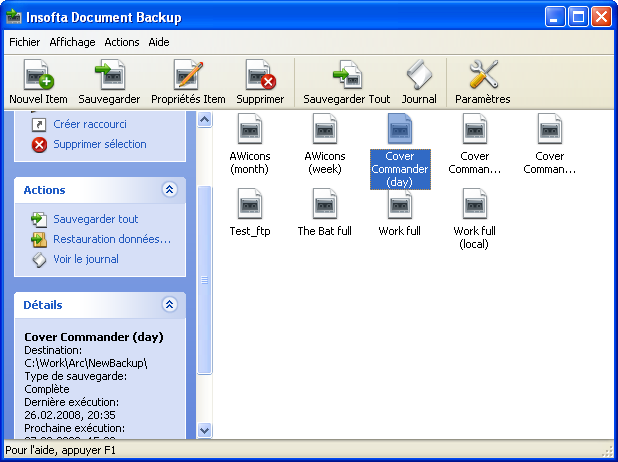Collapse the Détails panel chevron
The height and width of the screenshot is (462, 618).
[169, 304]
